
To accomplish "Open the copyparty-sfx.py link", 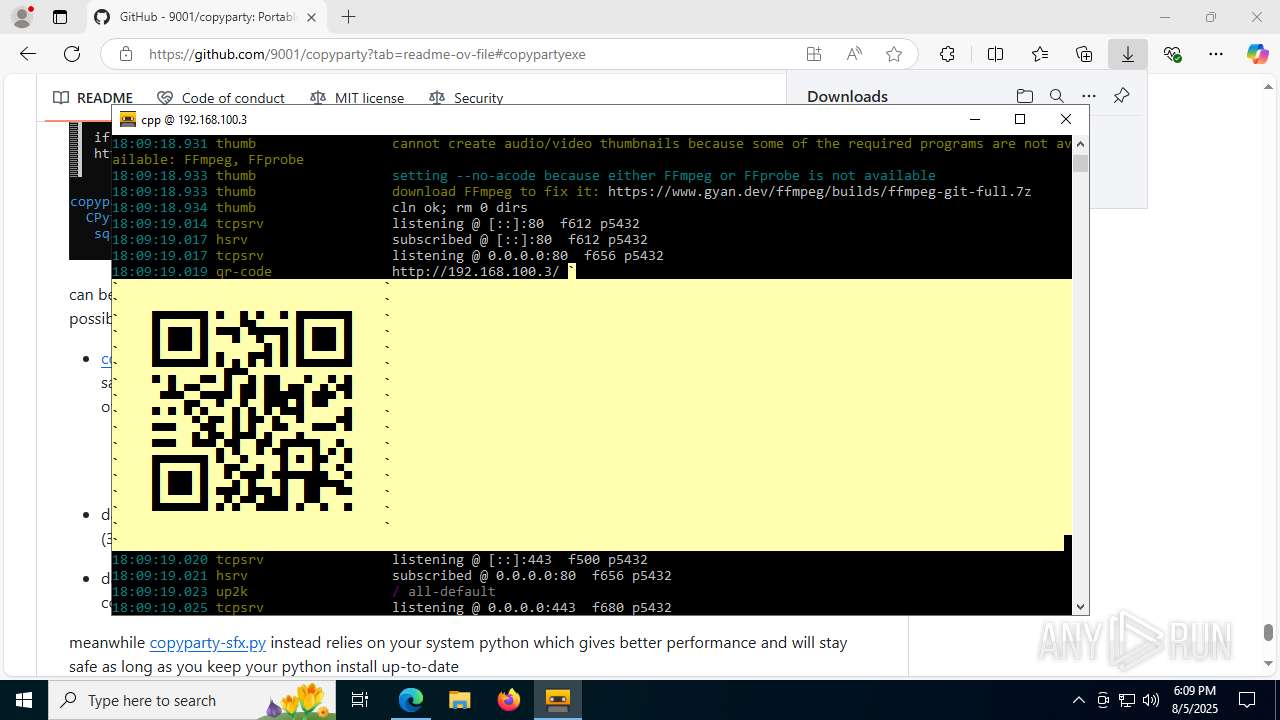I will (x=208, y=642).
